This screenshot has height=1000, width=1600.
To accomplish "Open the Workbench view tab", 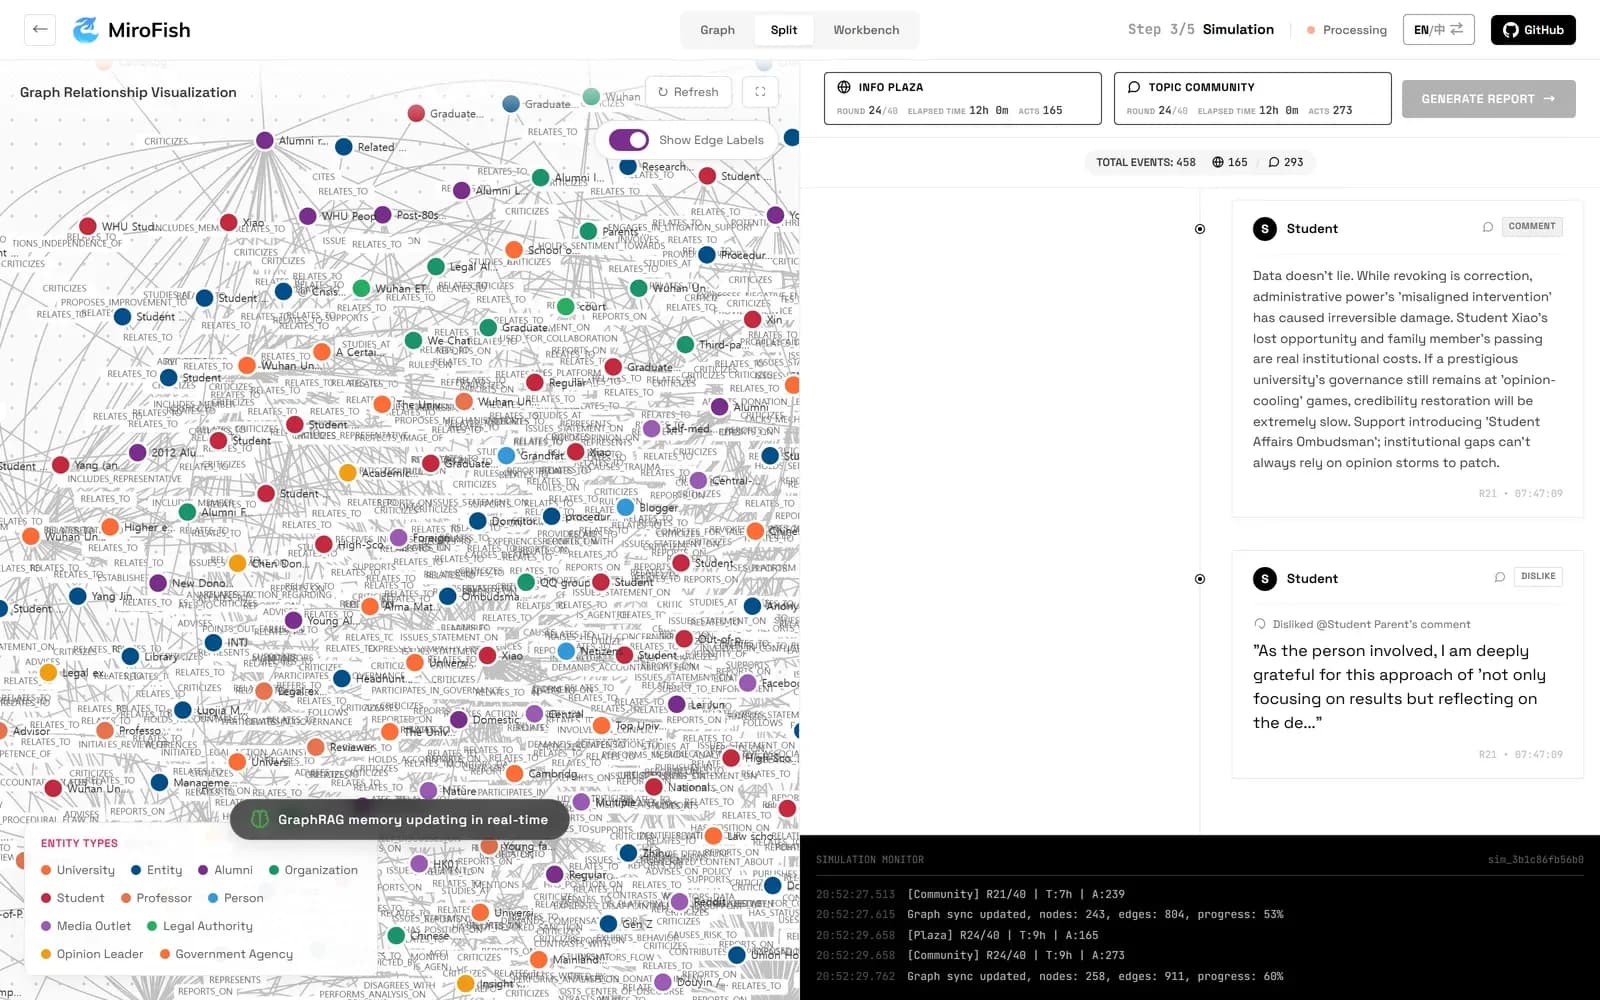I will pyautogui.click(x=866, y=30).
